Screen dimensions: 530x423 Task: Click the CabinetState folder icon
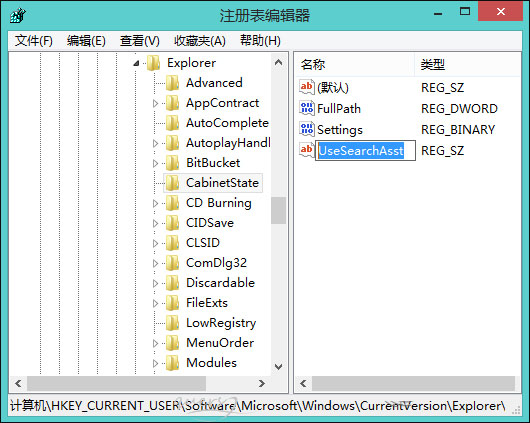click(x=172, y=183)
